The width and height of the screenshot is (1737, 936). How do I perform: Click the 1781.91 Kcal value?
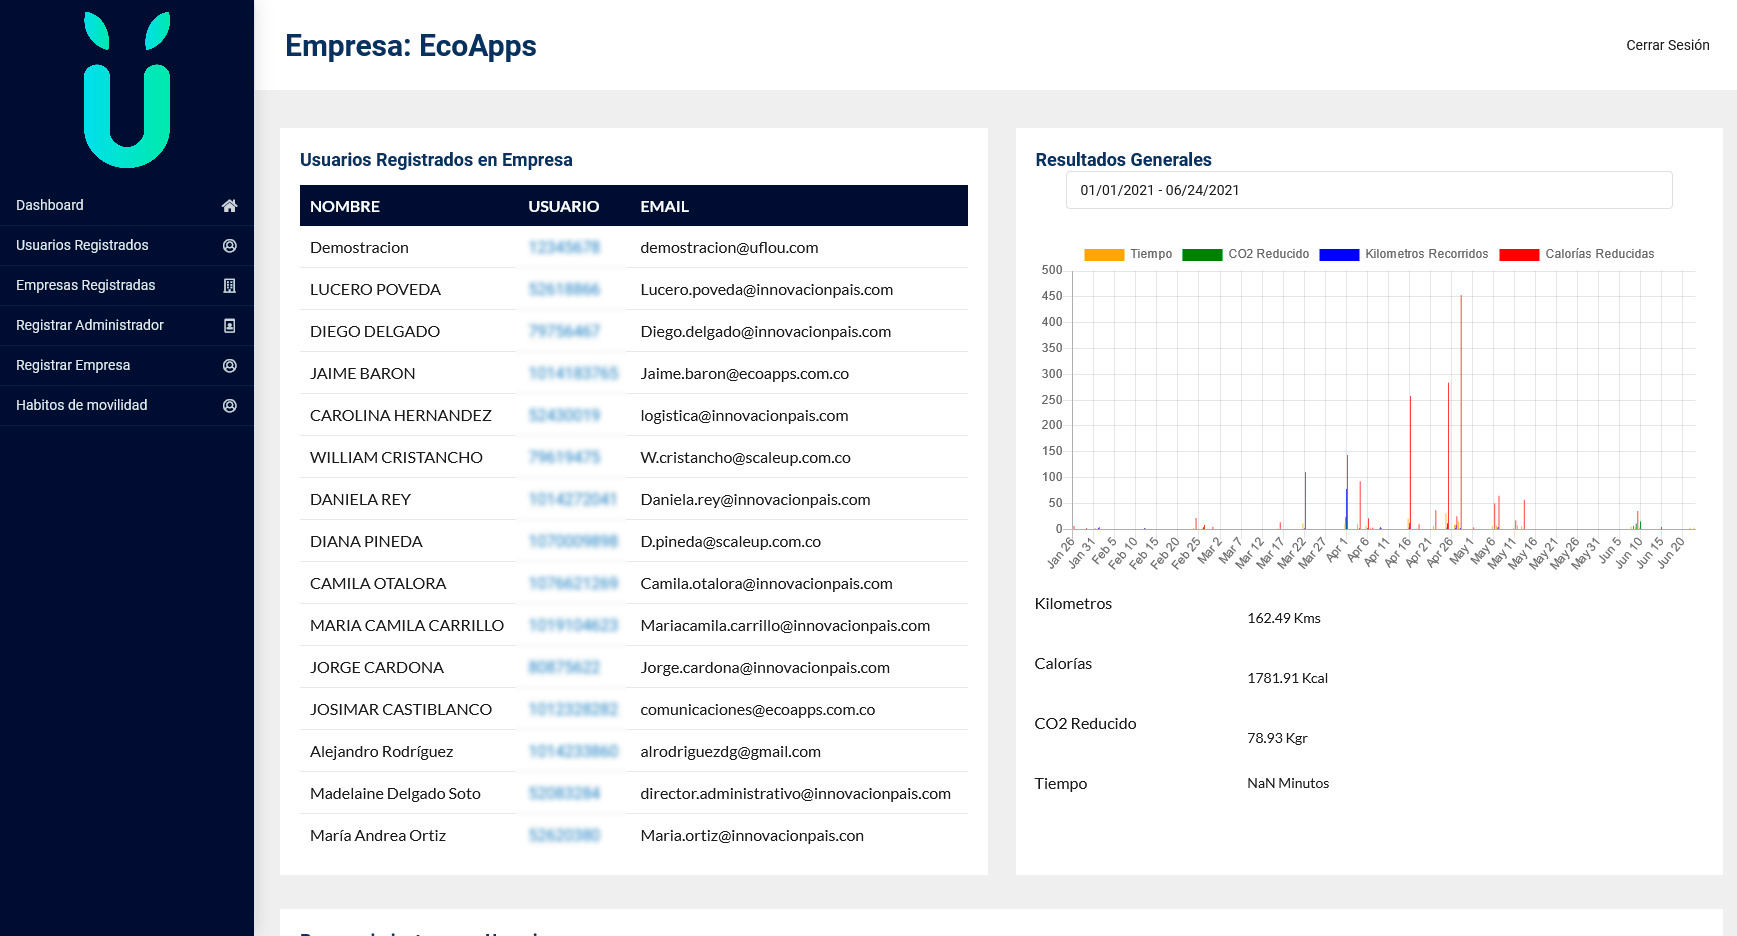tap(1287, 678)
